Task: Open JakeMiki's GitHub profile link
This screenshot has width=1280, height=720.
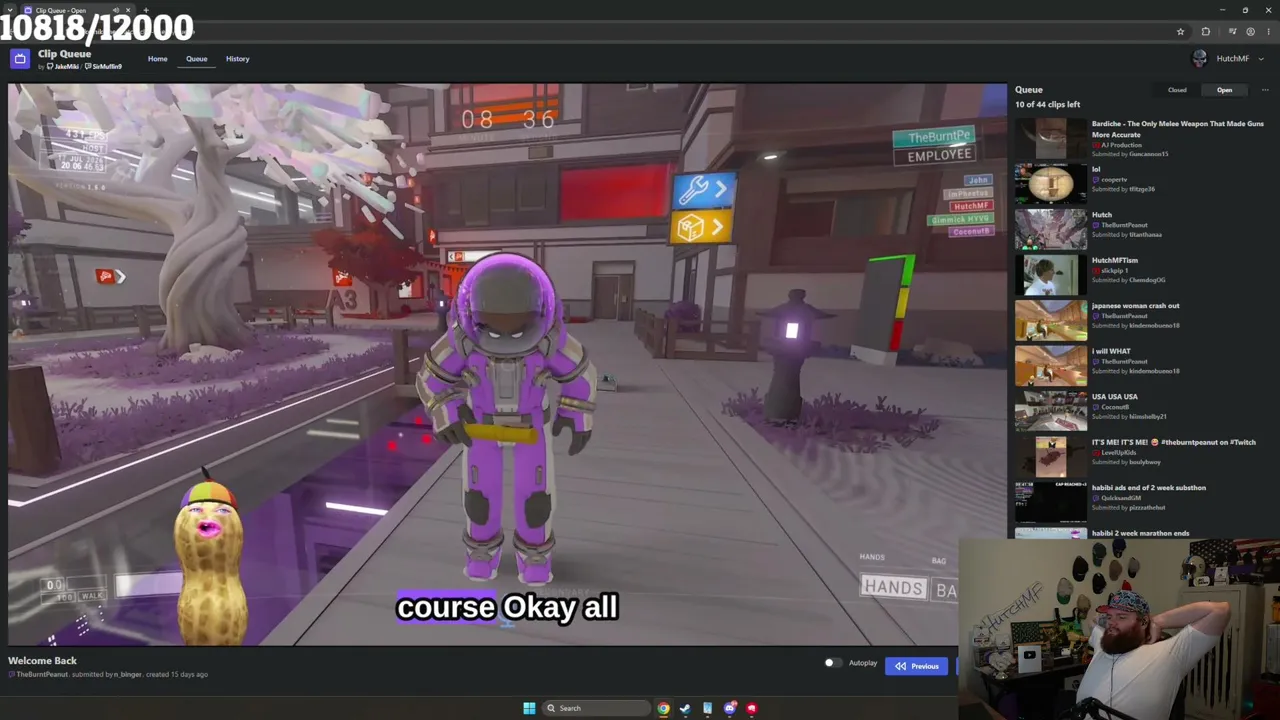Action: (x=63, y=67)
